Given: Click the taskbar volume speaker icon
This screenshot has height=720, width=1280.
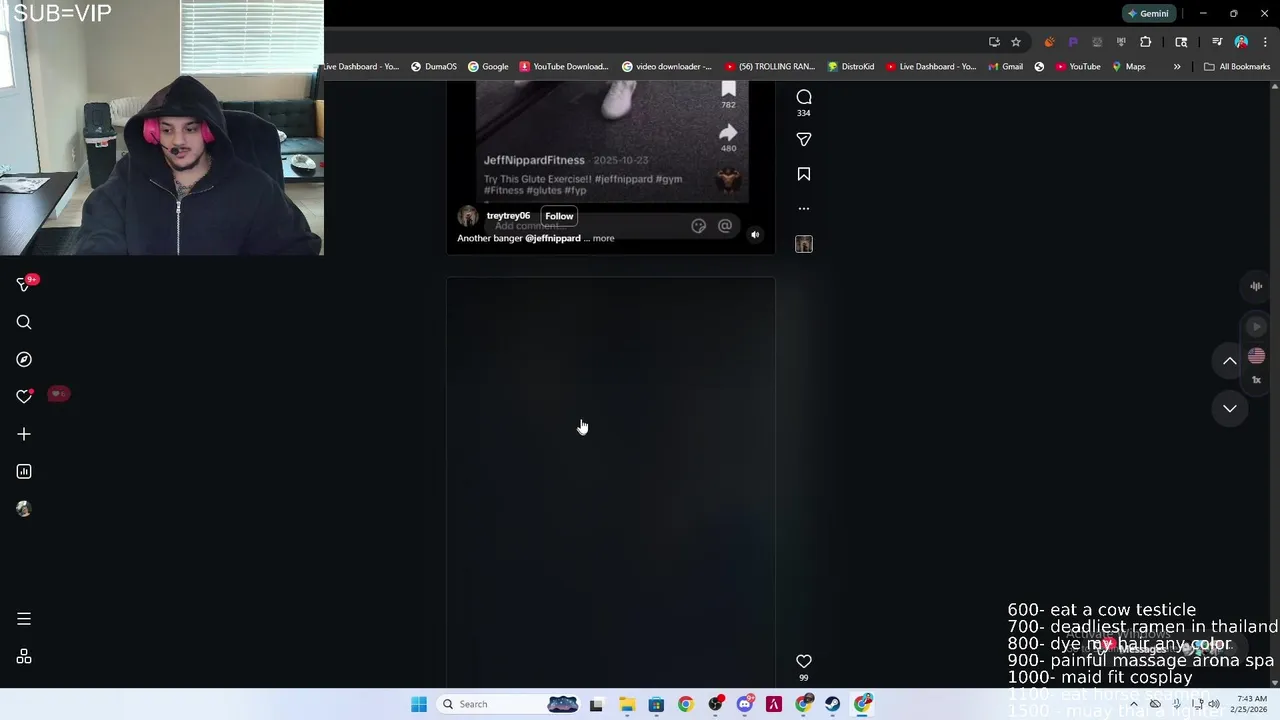Looking at the screenshot, I should click(x=1214, y=704).
